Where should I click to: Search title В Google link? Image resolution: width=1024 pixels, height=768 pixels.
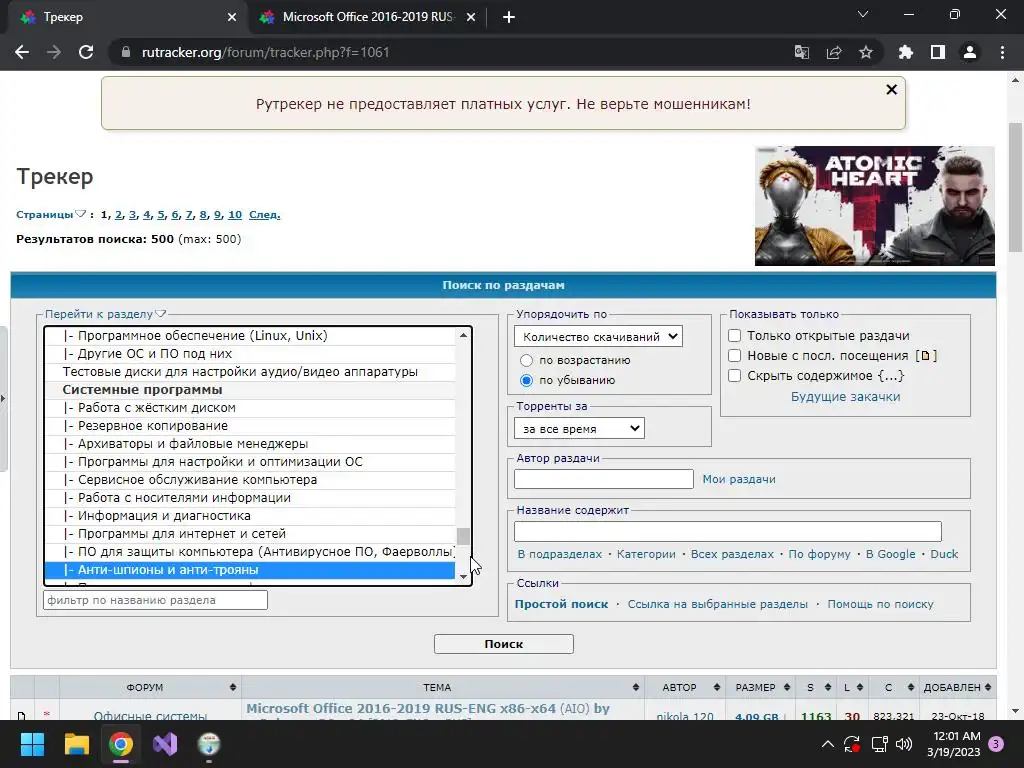[890, 554]
